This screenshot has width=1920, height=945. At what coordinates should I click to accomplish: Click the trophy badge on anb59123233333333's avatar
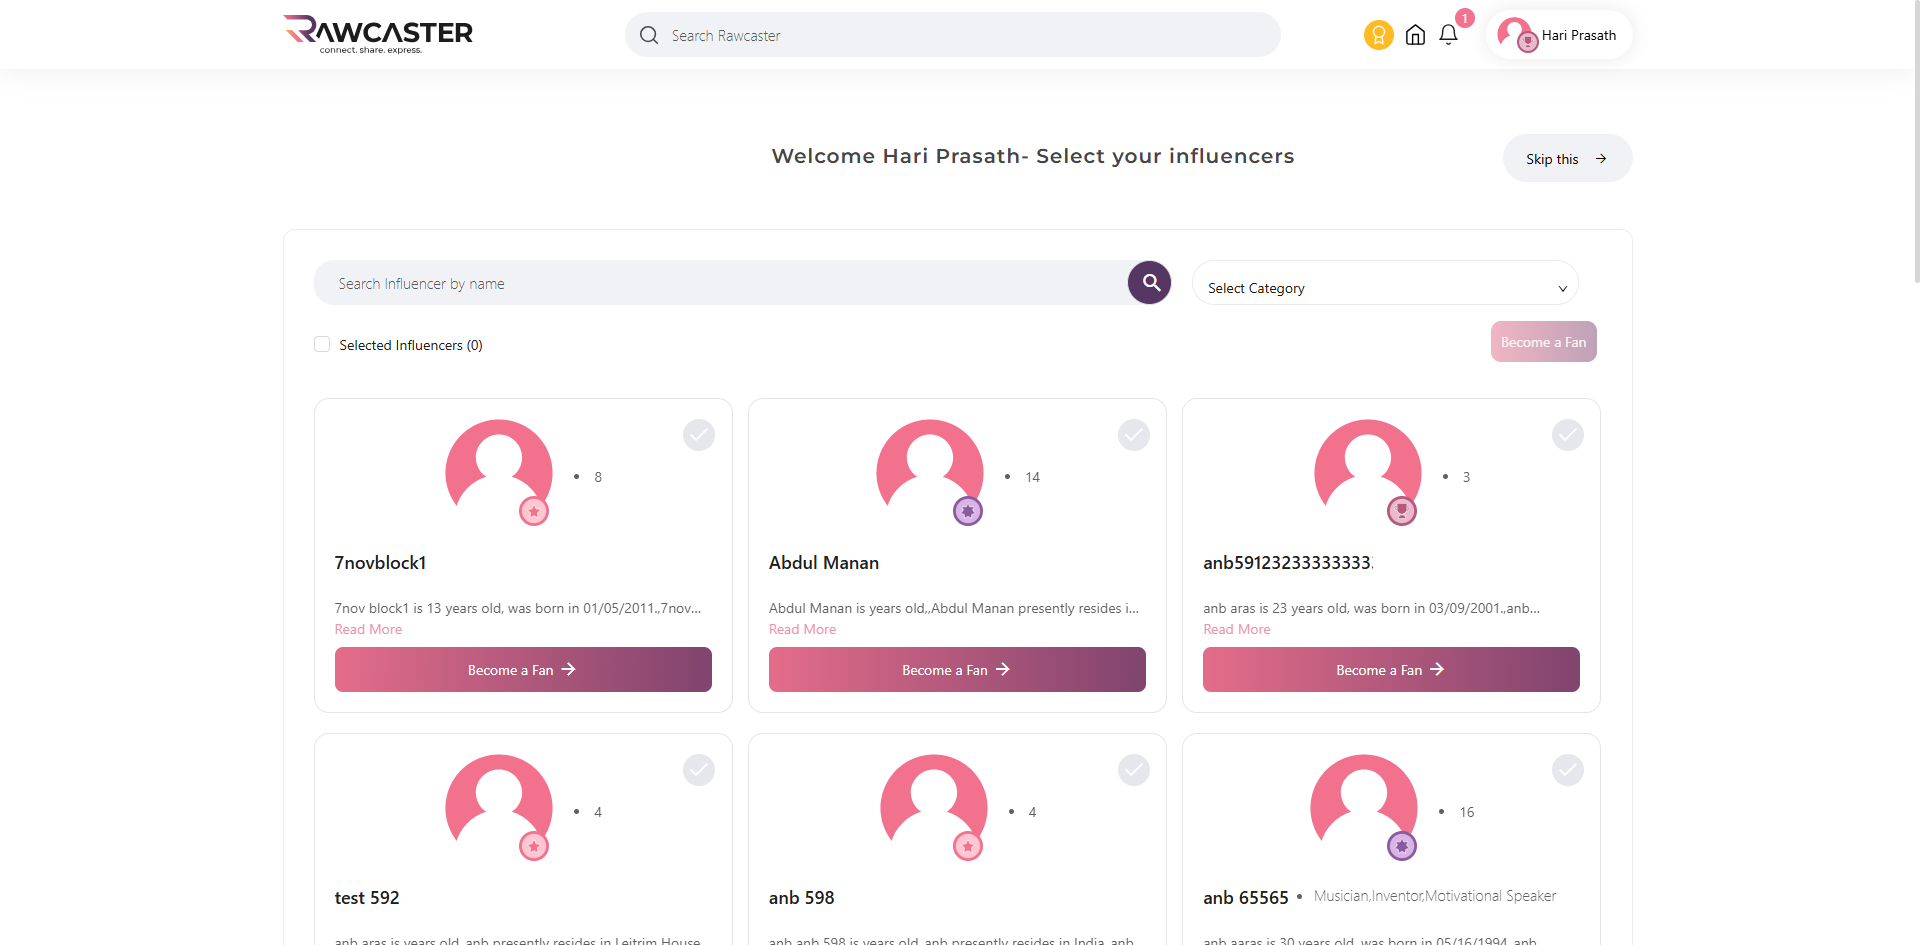(1402, 512)
